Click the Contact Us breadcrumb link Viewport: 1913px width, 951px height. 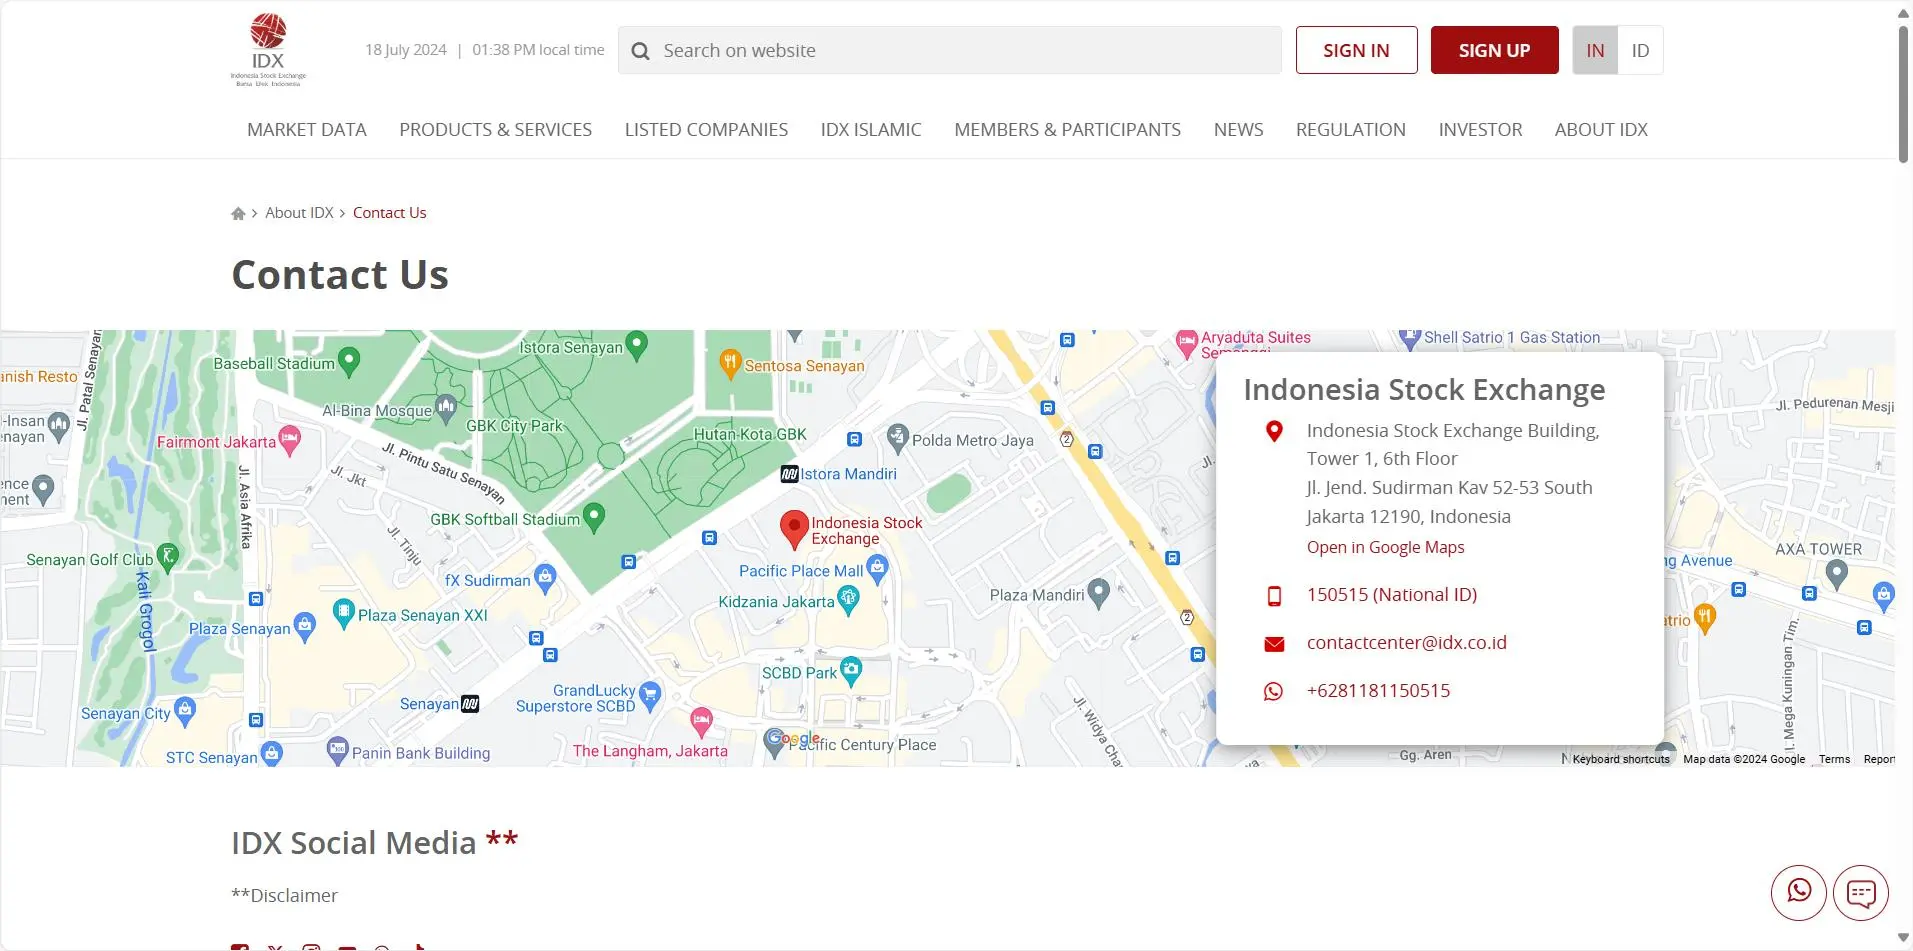tap(389, 213)
